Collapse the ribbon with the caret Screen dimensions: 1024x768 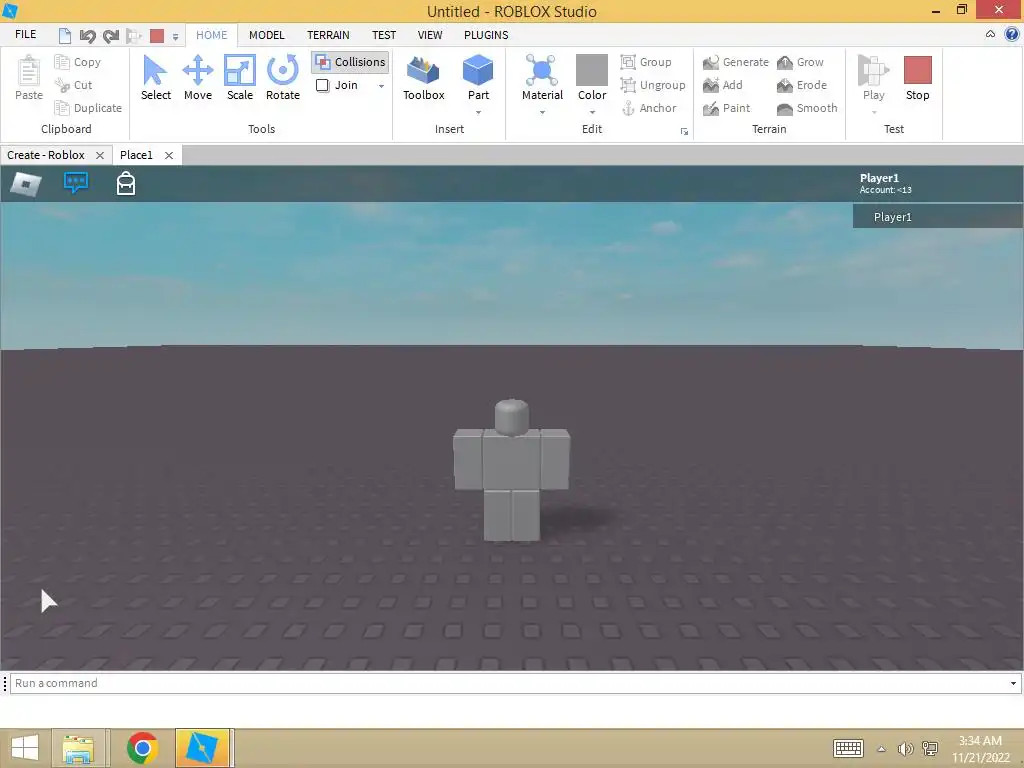click(990, 34)
